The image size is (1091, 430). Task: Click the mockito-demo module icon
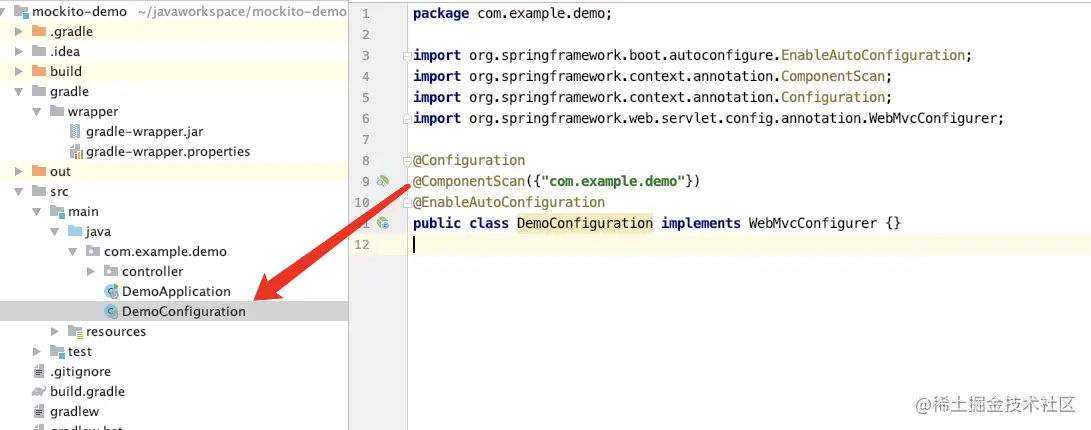tap(21, 12)
